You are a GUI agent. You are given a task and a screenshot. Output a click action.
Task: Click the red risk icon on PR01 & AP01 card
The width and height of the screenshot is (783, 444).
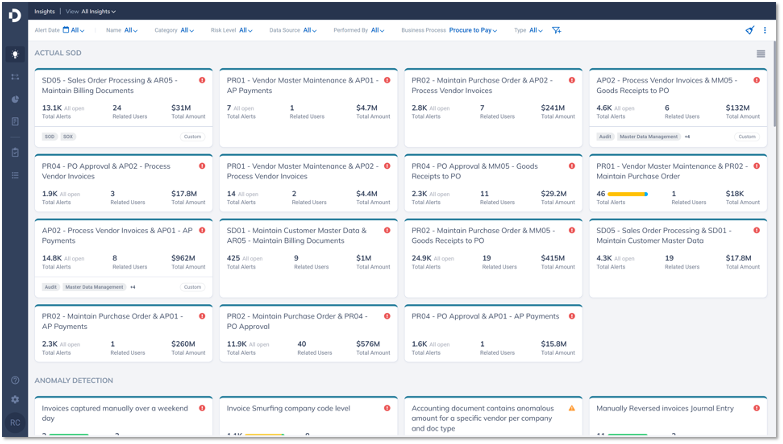click(387, 80)
